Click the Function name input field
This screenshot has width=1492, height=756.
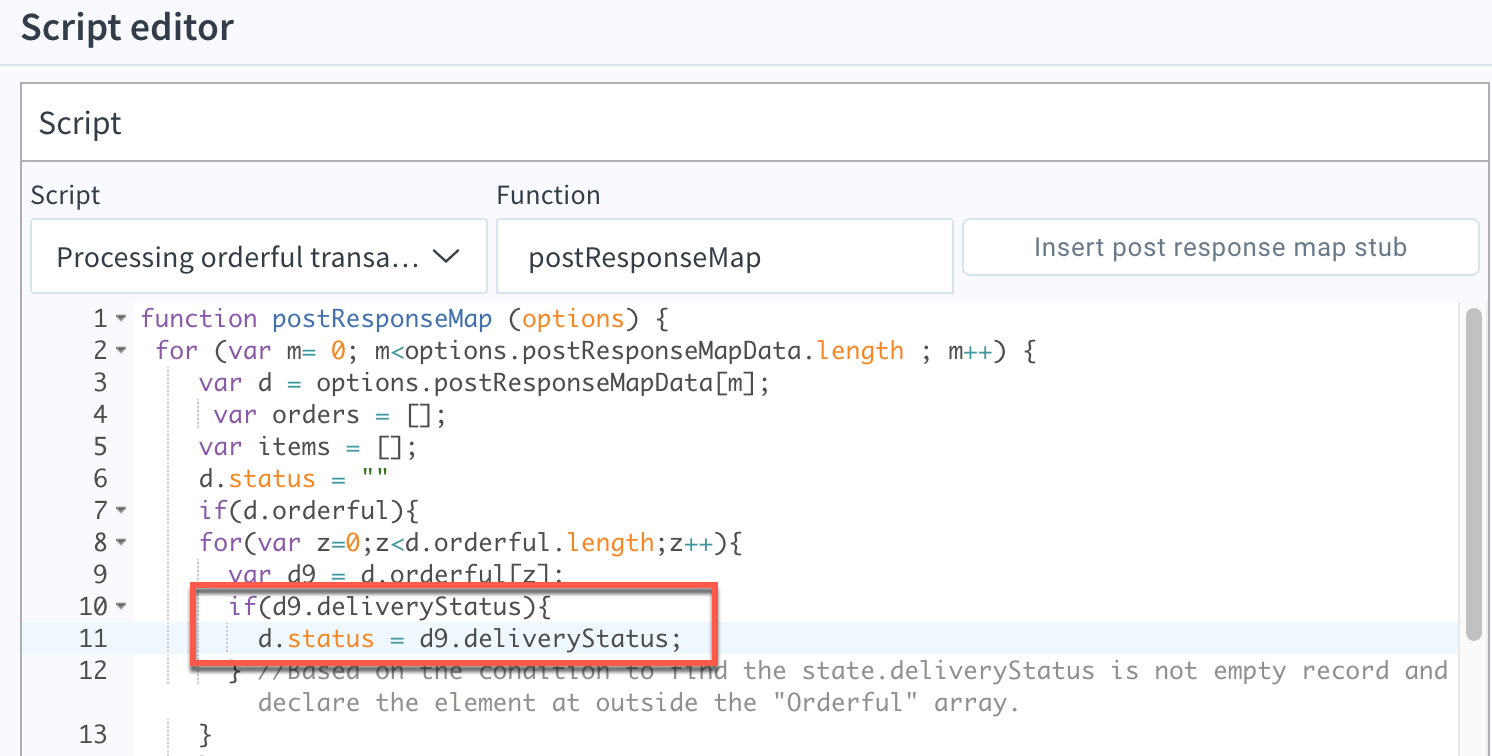[724, 257]
